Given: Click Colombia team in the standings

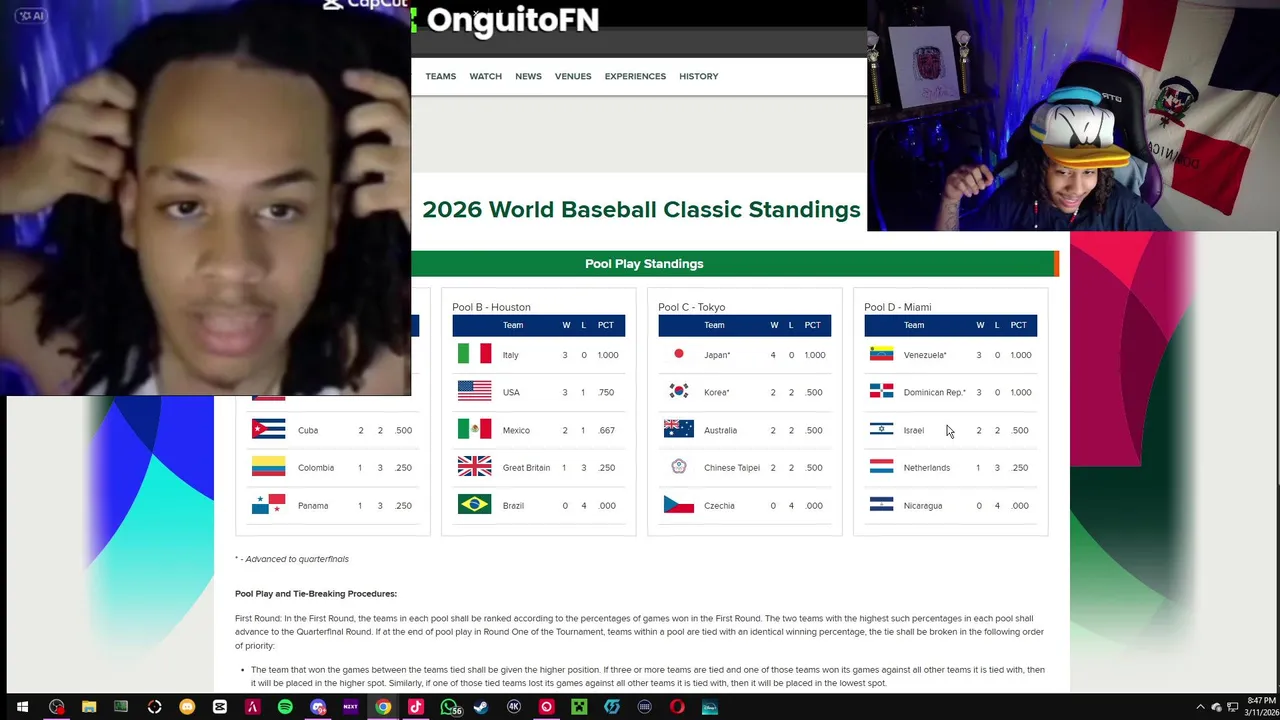Looking at the screenshot, I should pos(315,468).
